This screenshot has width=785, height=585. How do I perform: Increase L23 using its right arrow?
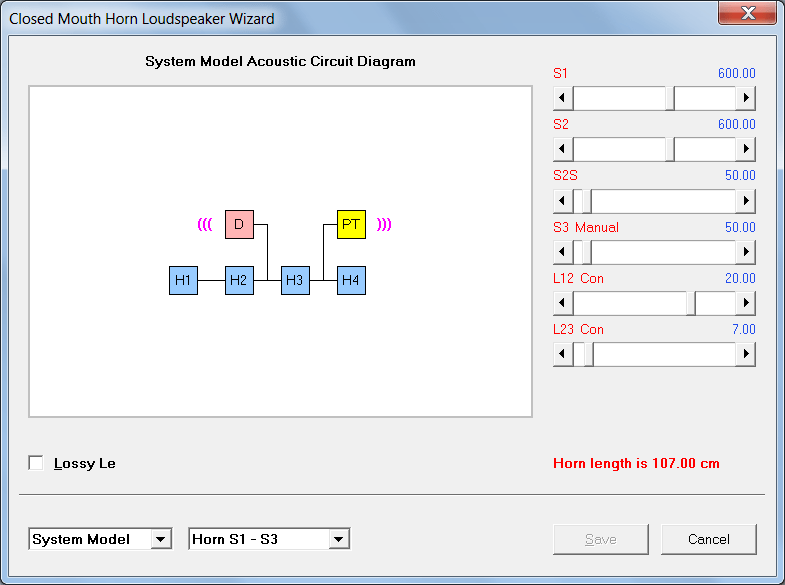click(x=745, y=354)
